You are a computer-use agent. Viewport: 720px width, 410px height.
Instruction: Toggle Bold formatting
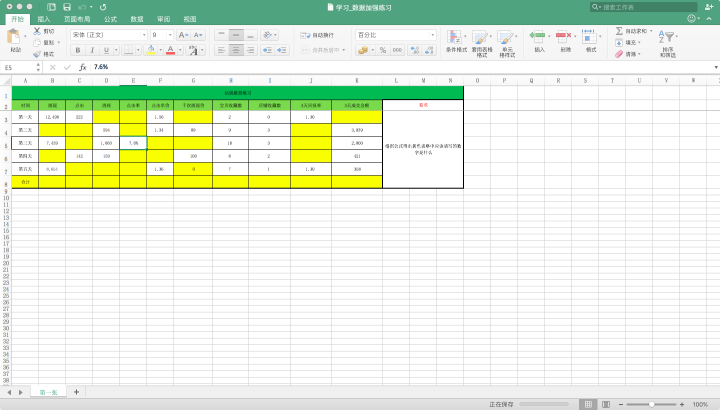pos(78,50)
